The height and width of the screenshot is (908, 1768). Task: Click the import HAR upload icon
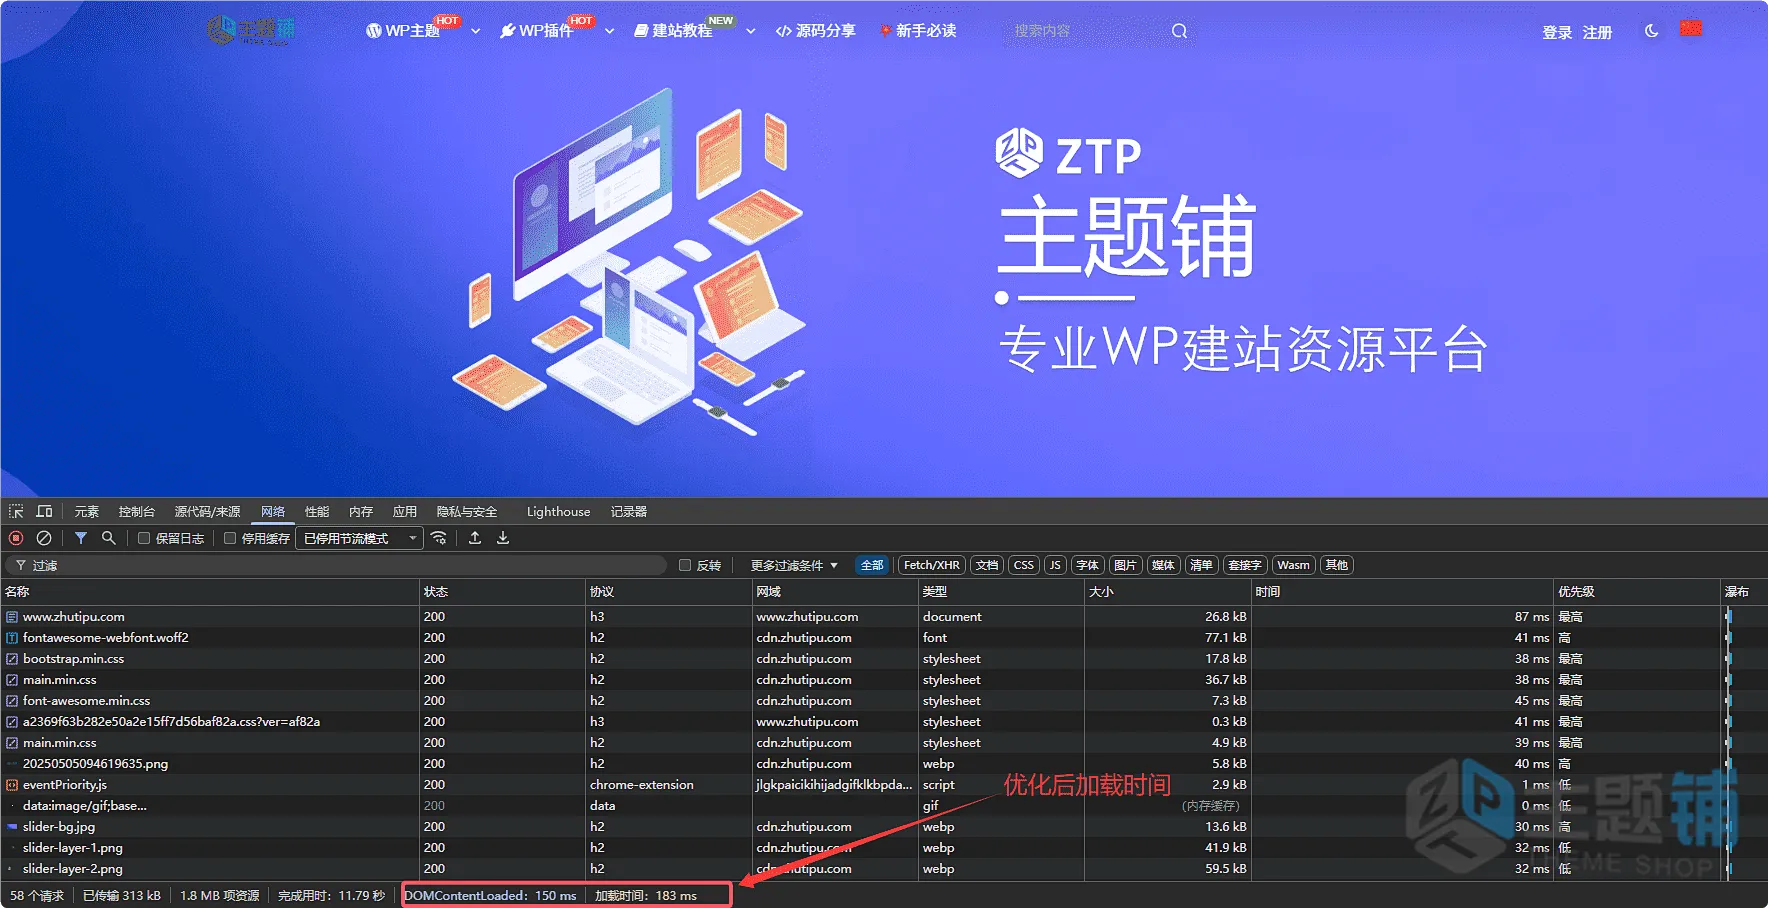pyautogui.click(x=475, y=538)
